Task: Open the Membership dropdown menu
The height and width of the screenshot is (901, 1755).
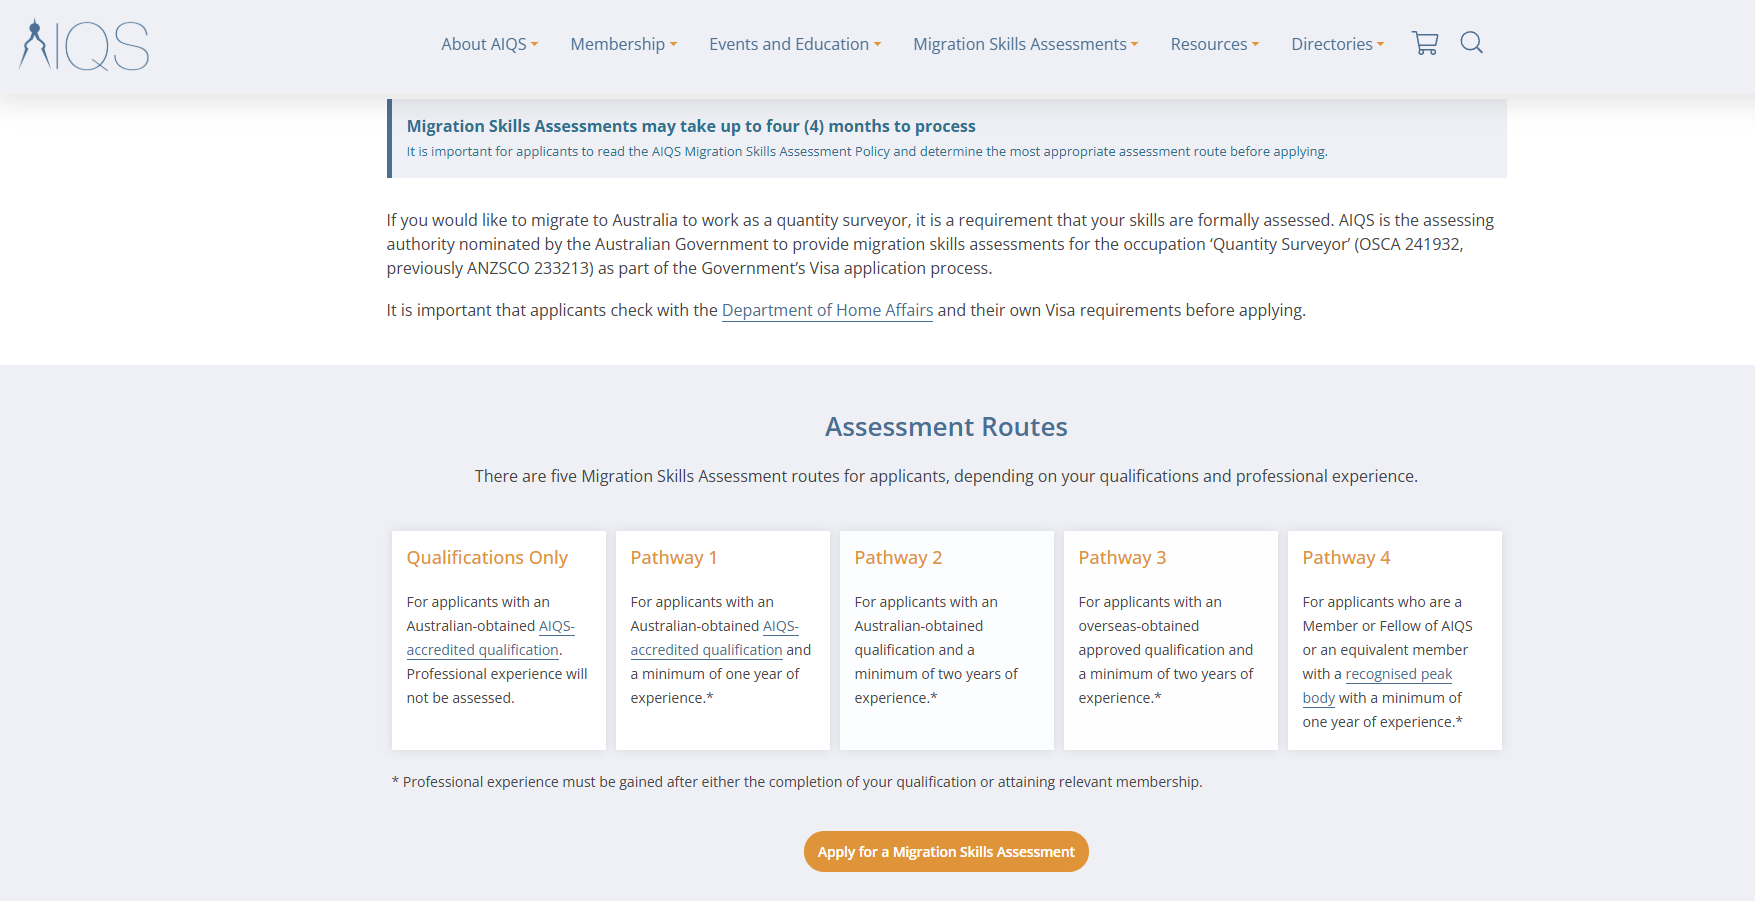Action: click(623, 44)
